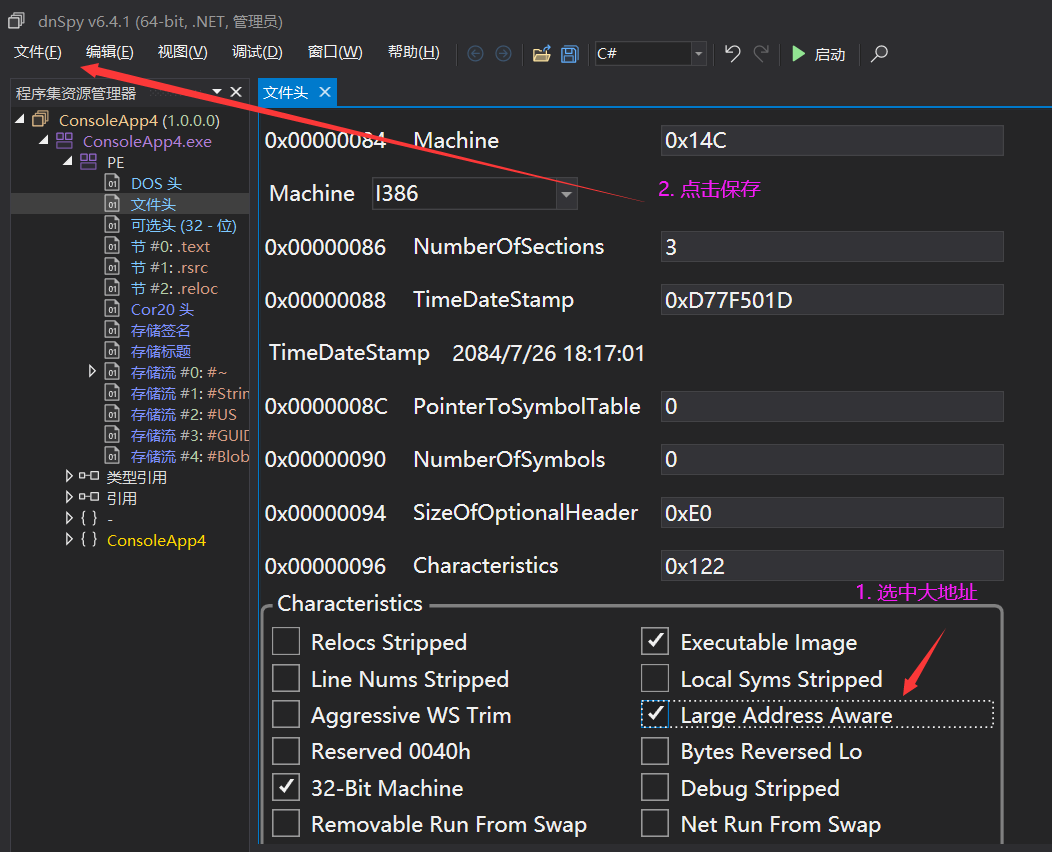
Task: Toggle the Debug Stripped checkbox
Action: (655, 788)
